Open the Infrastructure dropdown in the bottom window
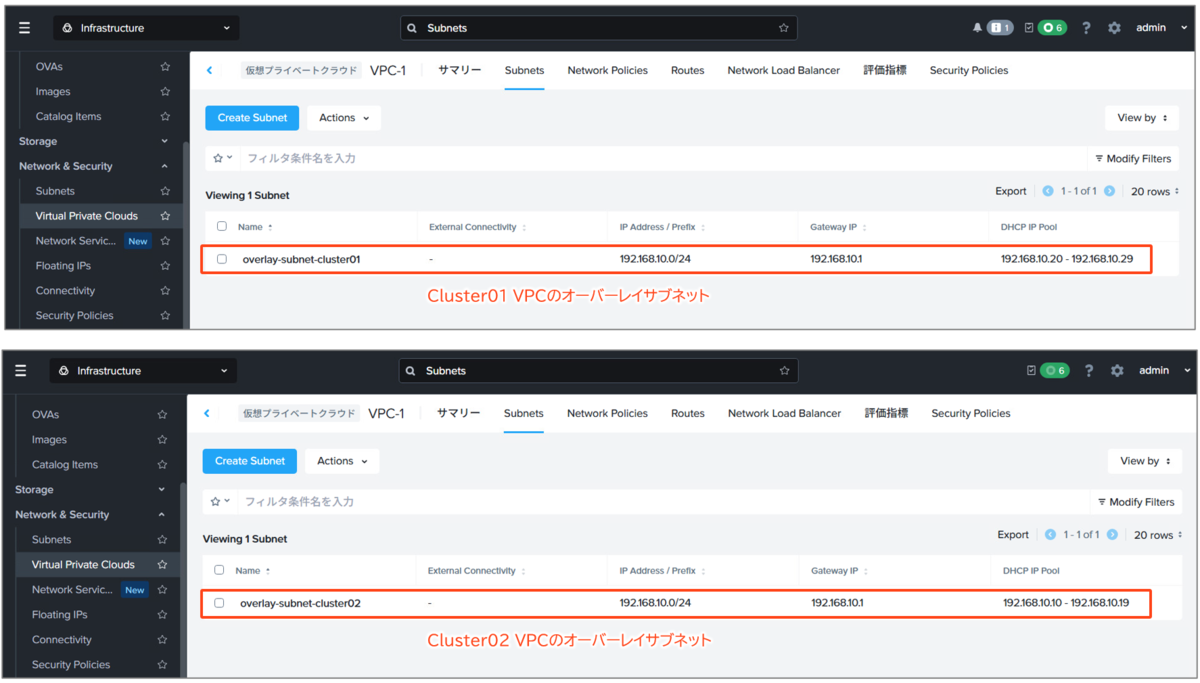 click(x=144, y=371)
